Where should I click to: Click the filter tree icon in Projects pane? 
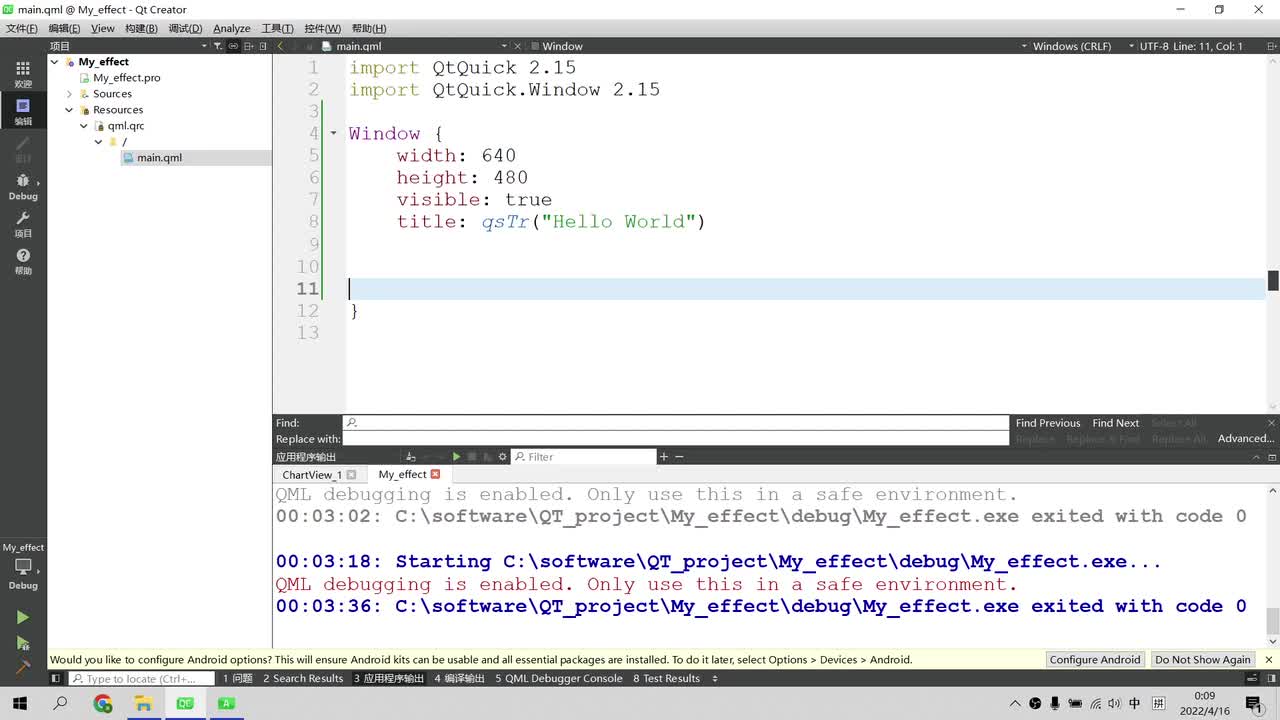218,46
